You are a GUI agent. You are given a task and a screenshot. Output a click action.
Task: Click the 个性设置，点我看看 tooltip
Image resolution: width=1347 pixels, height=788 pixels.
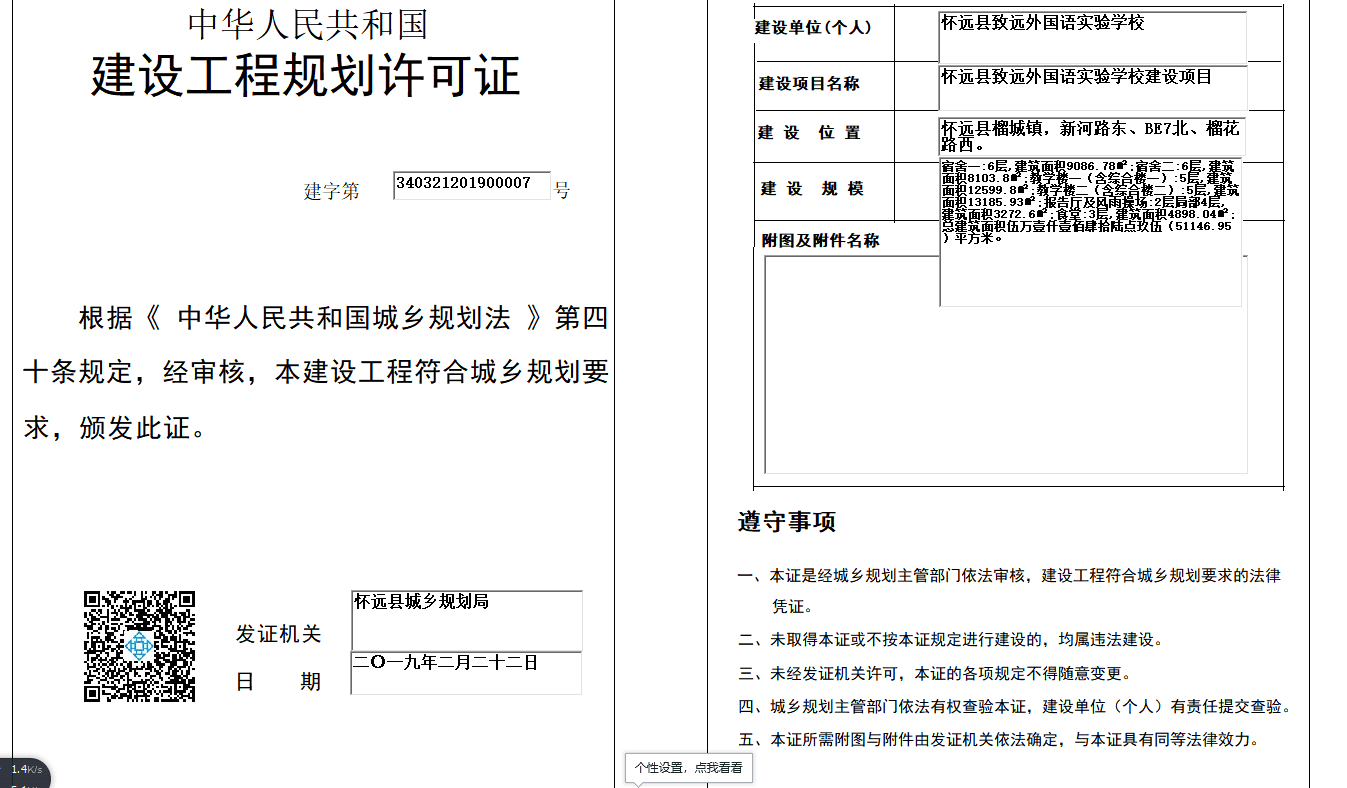click(689, 768)
